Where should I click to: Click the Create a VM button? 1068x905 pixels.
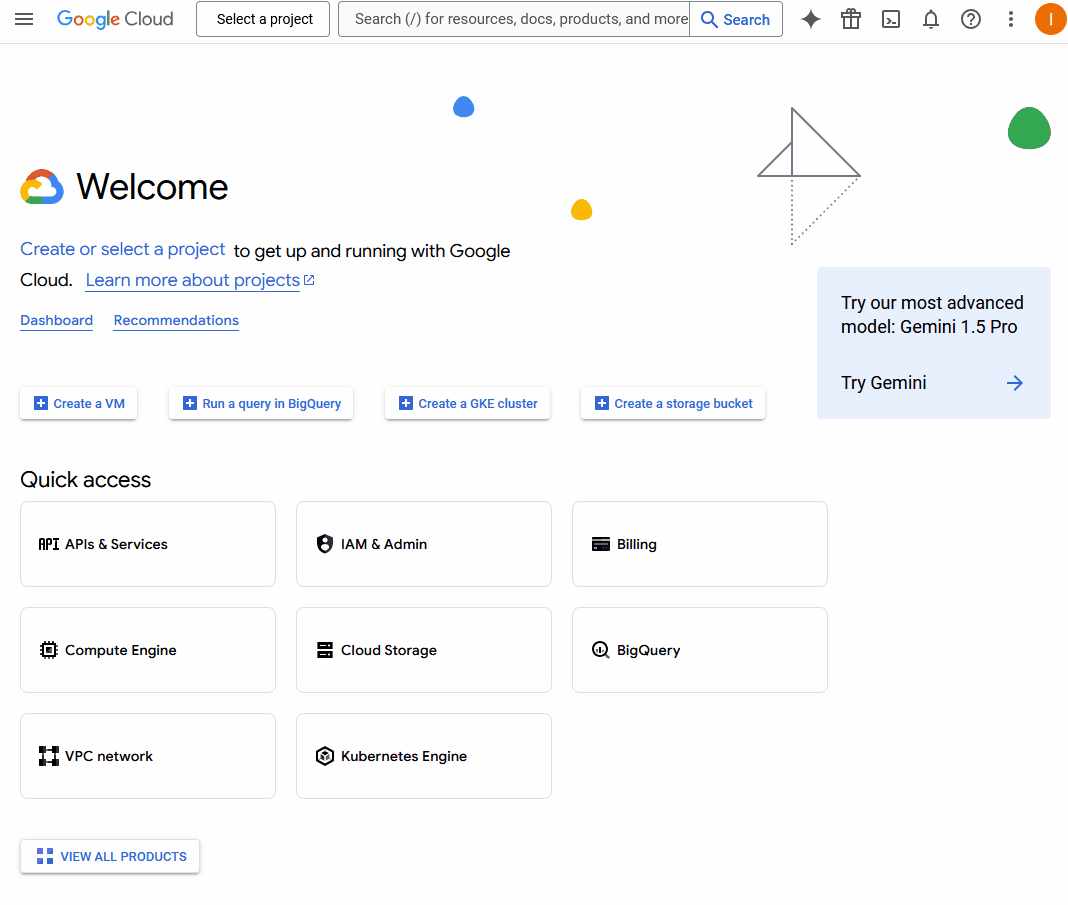click(x=78, y=404)
